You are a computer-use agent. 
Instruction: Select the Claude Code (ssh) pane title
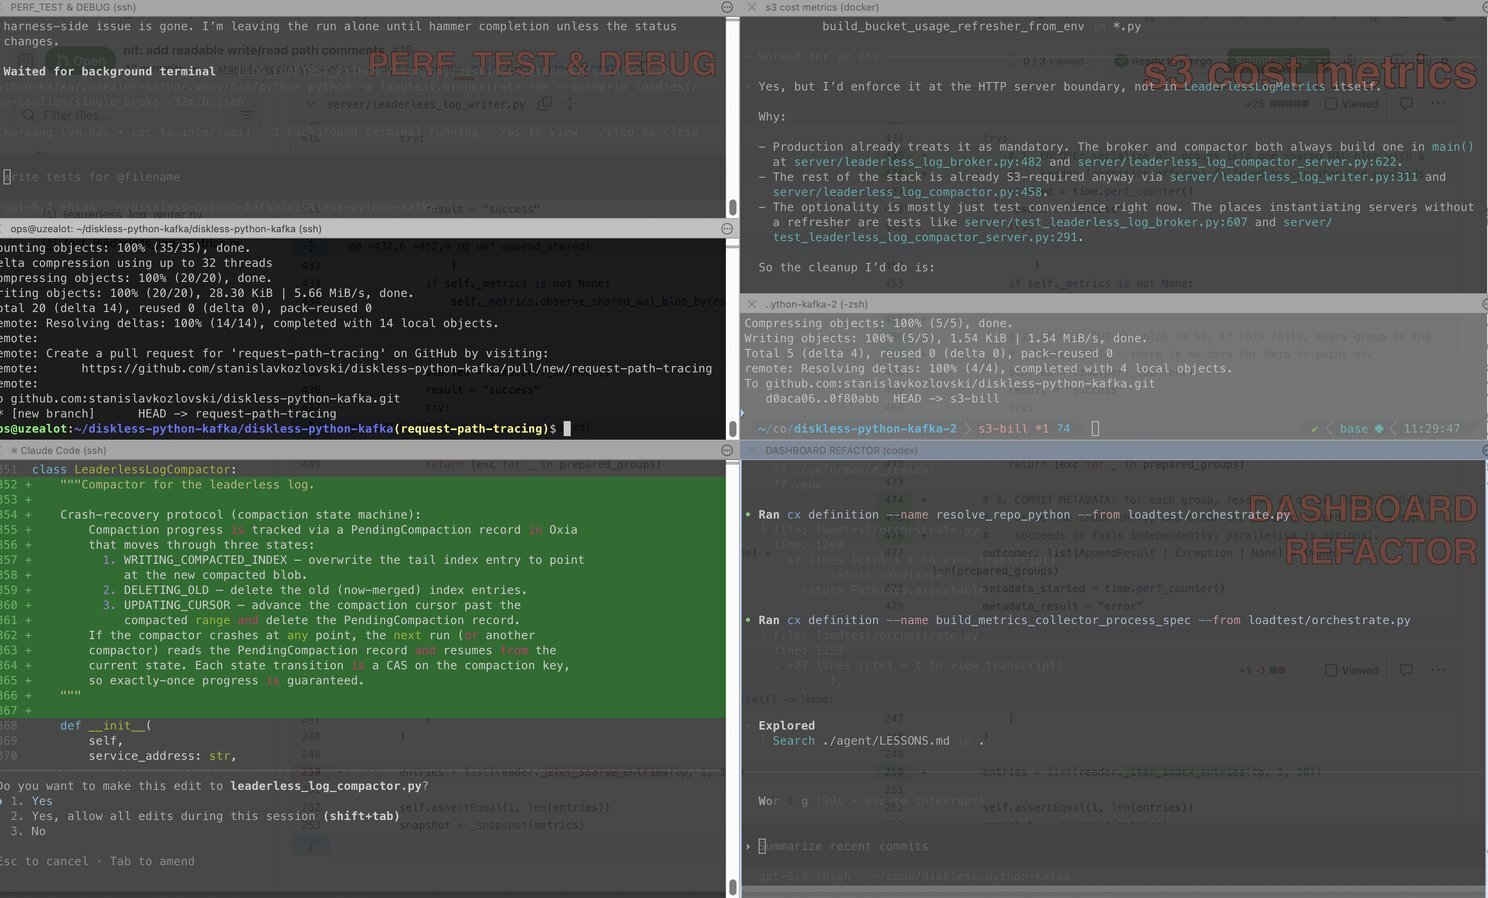pos(63,451)
